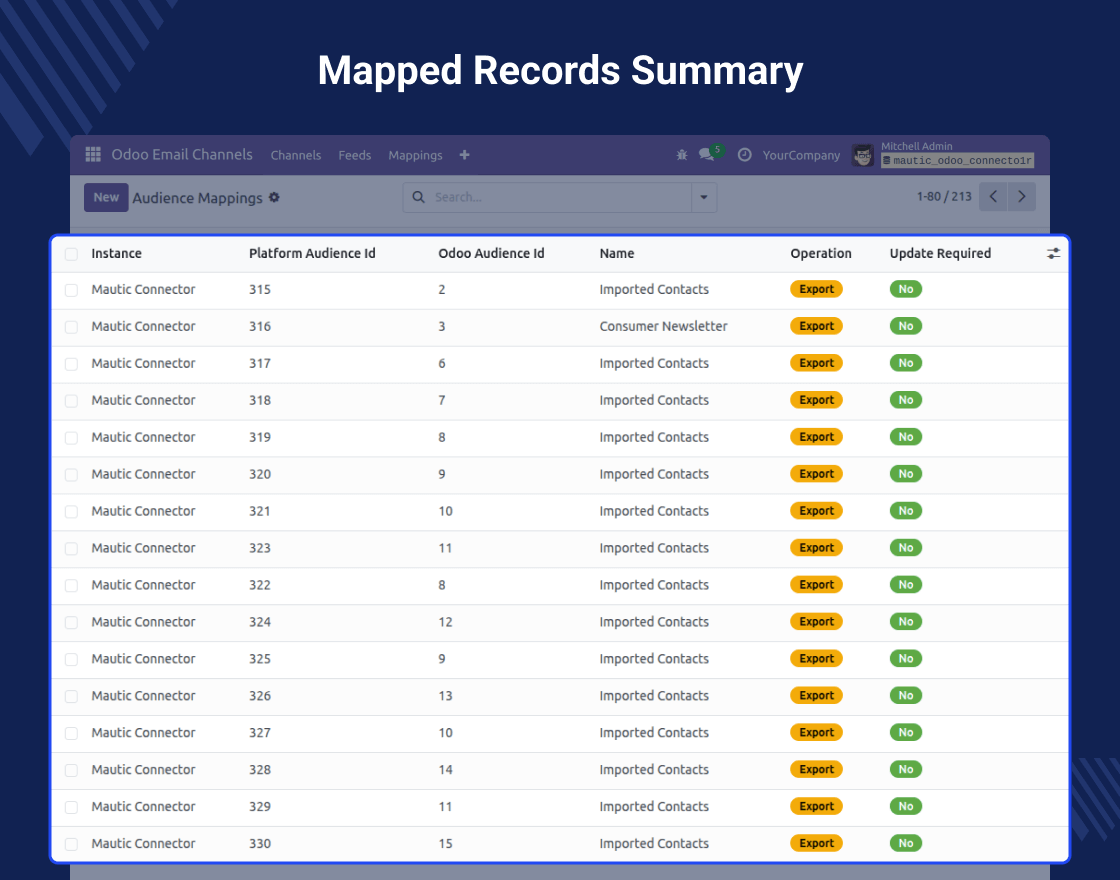Click Platform Audience Id 329 cell
This screenshot has height=880, width=1120.
point(260,806)
